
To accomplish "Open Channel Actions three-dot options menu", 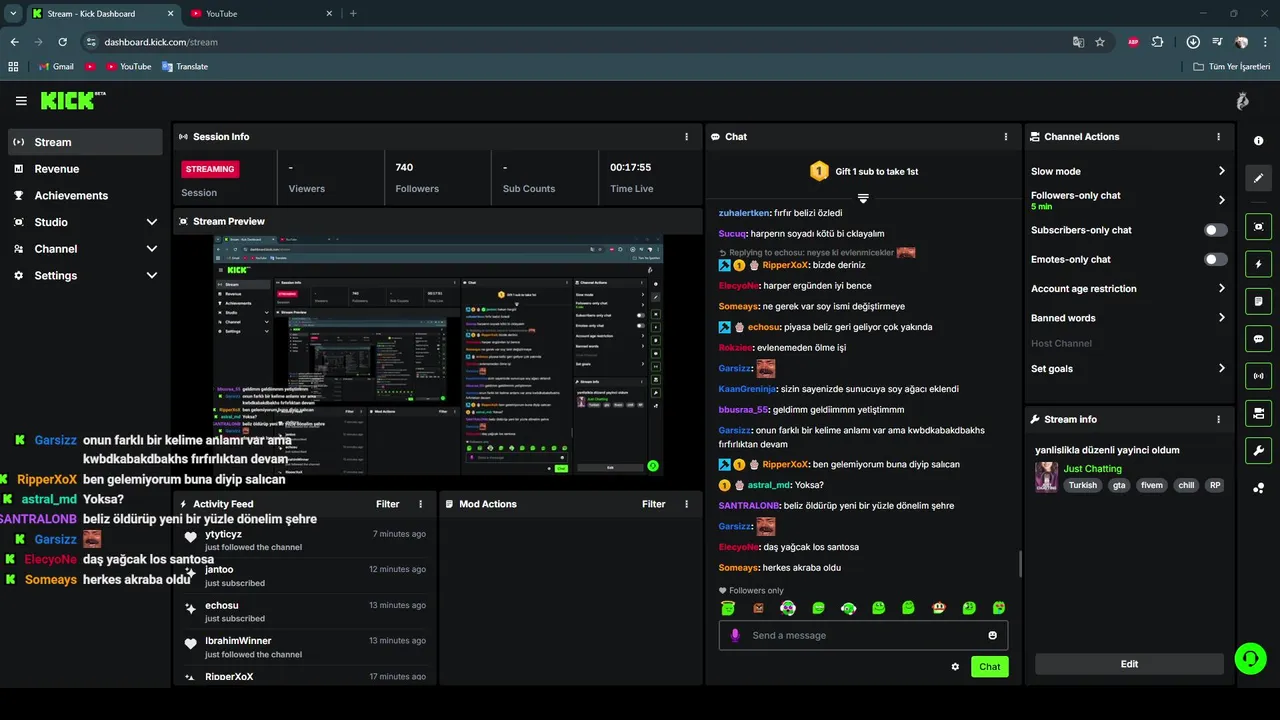I will click(x=1218, y=137).
